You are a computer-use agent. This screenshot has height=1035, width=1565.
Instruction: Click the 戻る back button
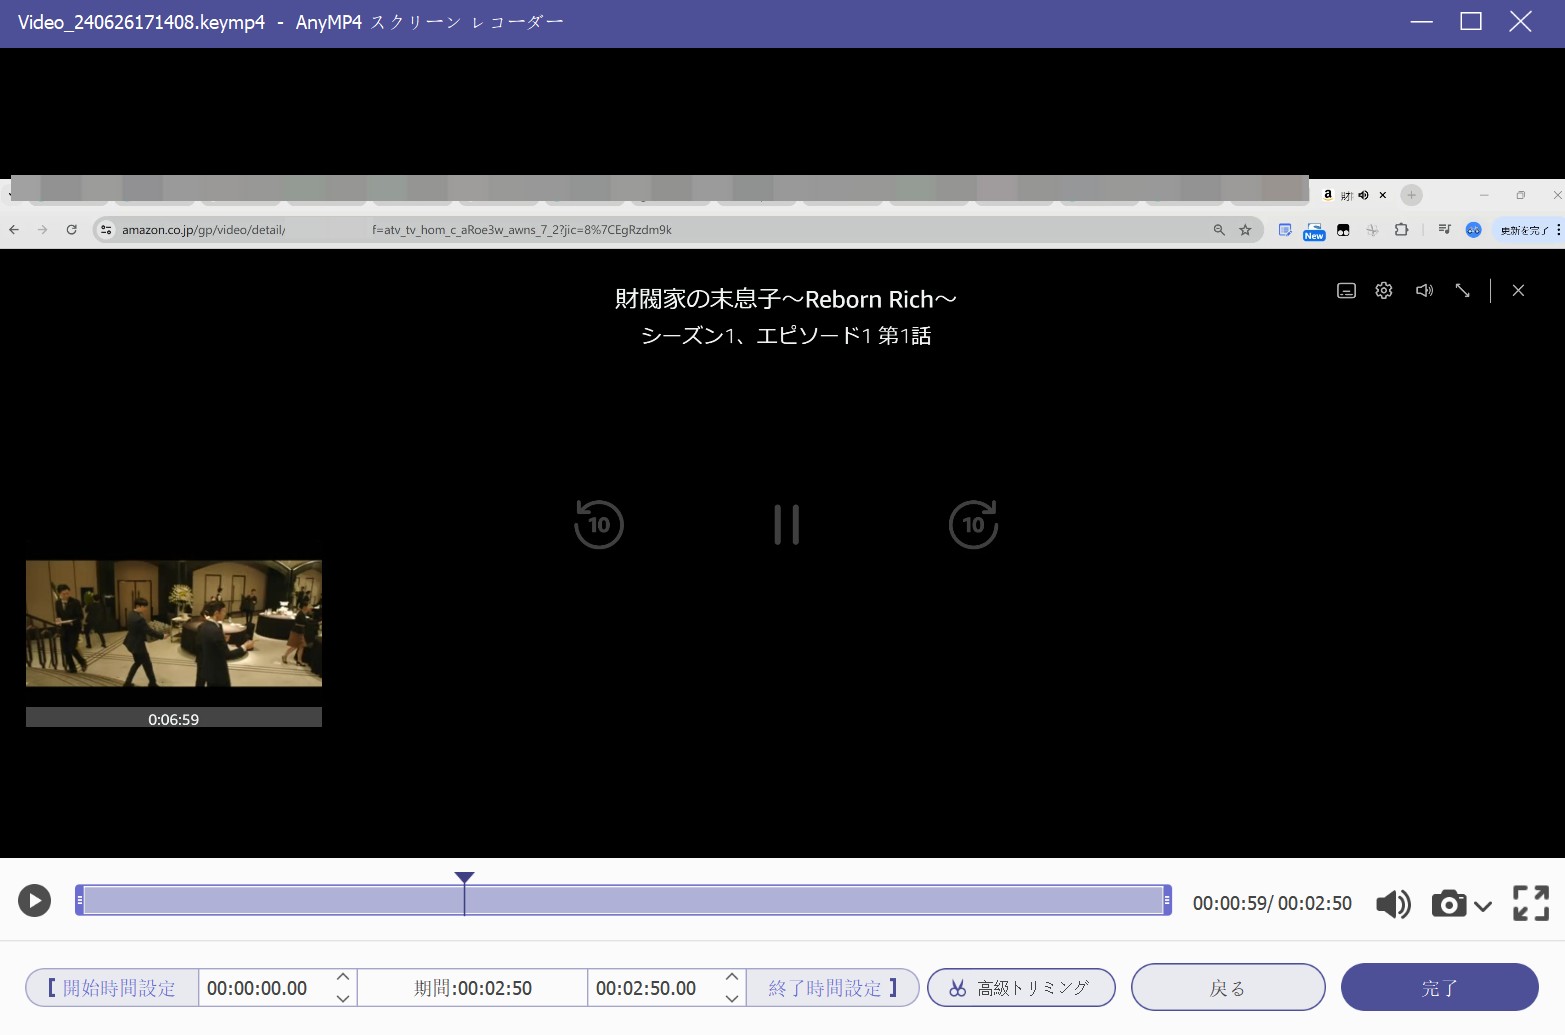[1228, 988]
